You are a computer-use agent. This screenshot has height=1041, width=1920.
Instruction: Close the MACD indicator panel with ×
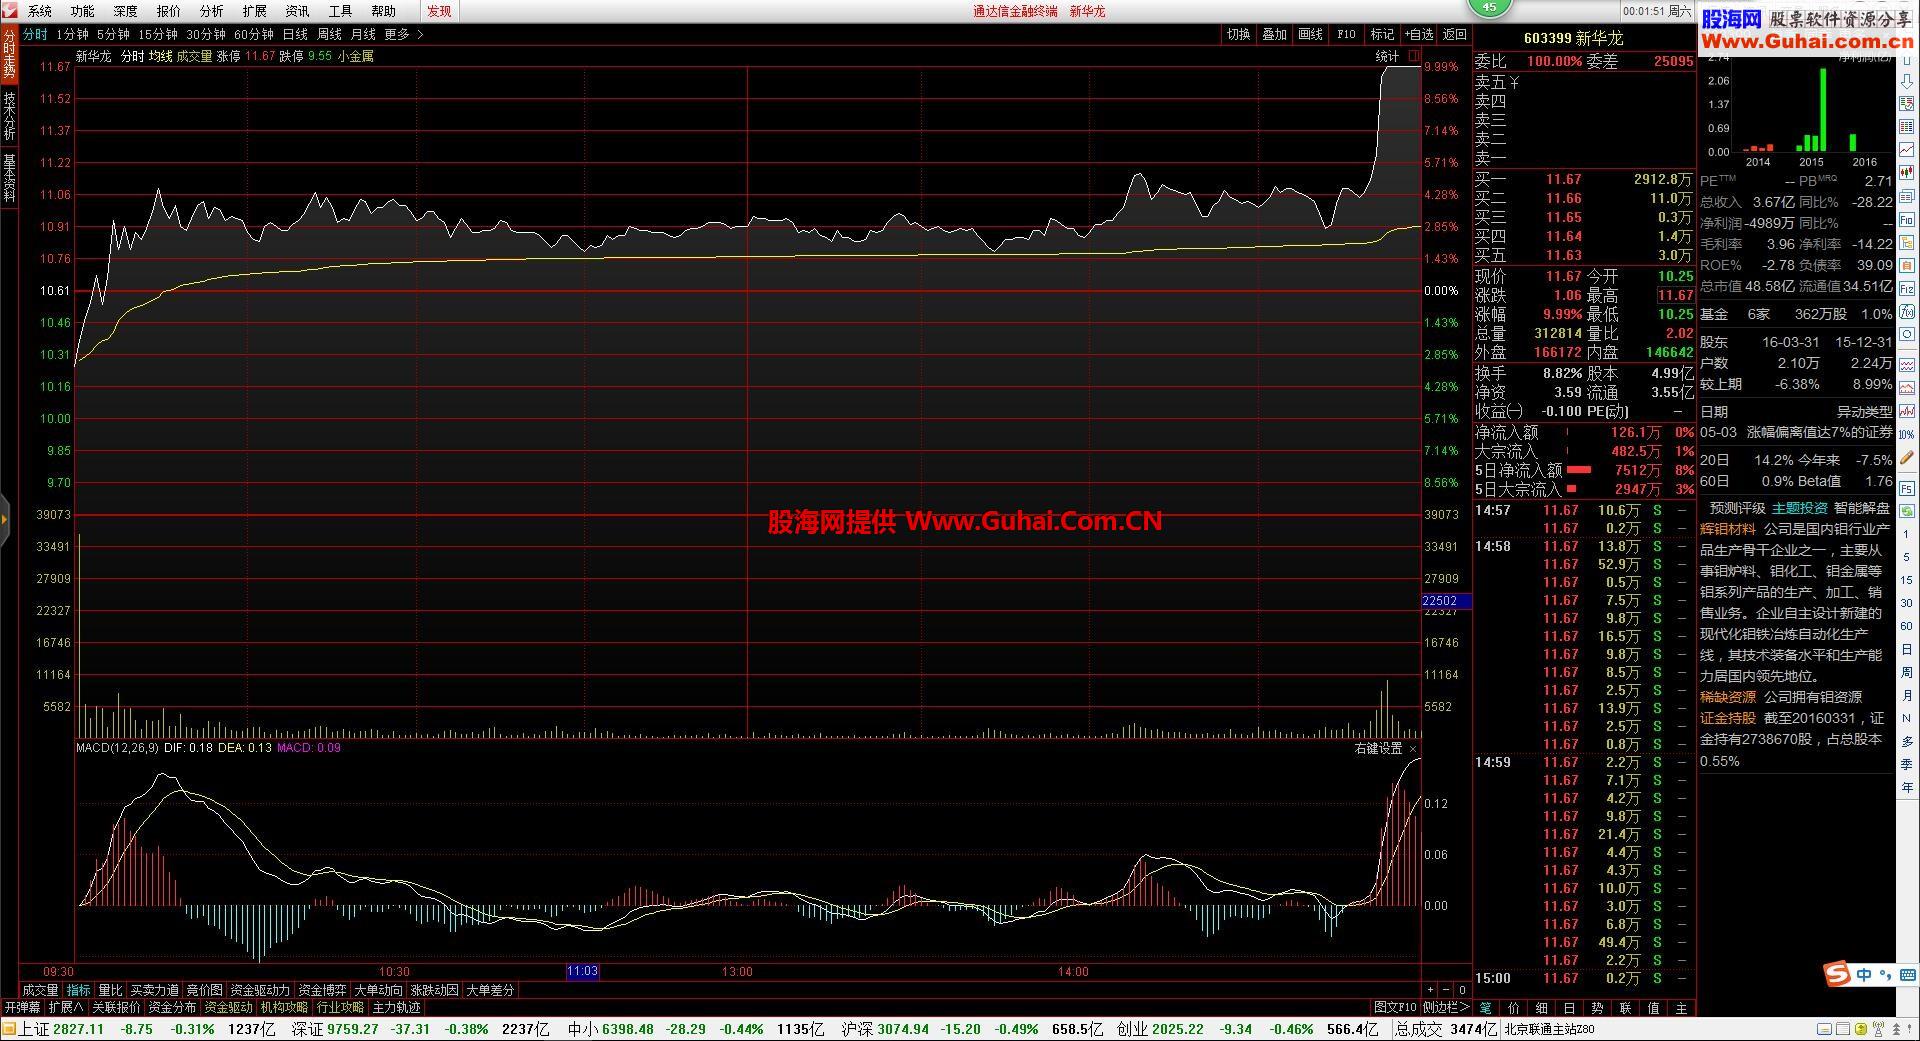1413,748
